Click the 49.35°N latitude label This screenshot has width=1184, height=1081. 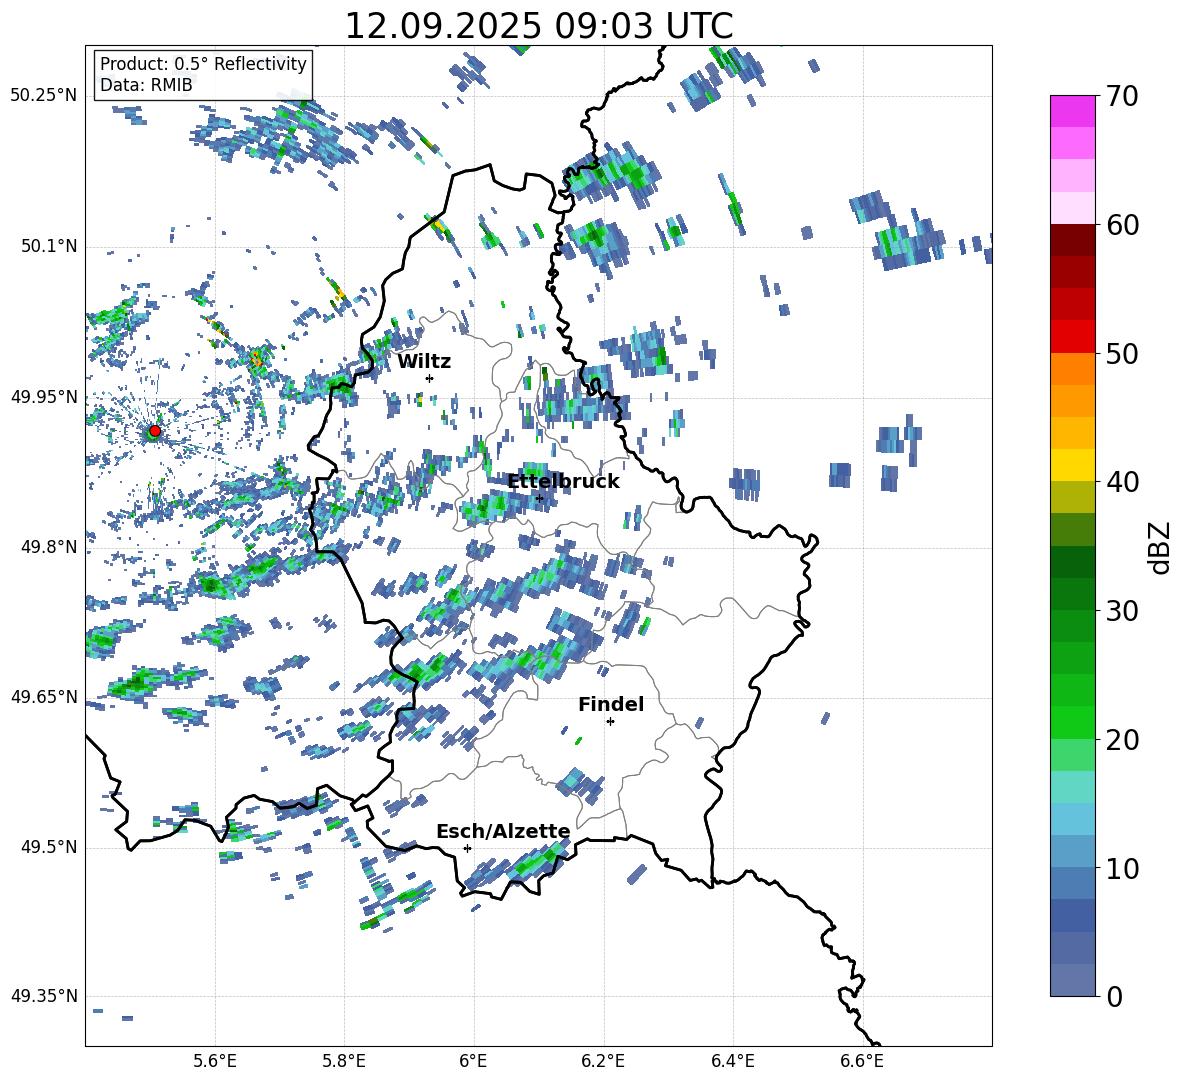(x=44, y=997)
